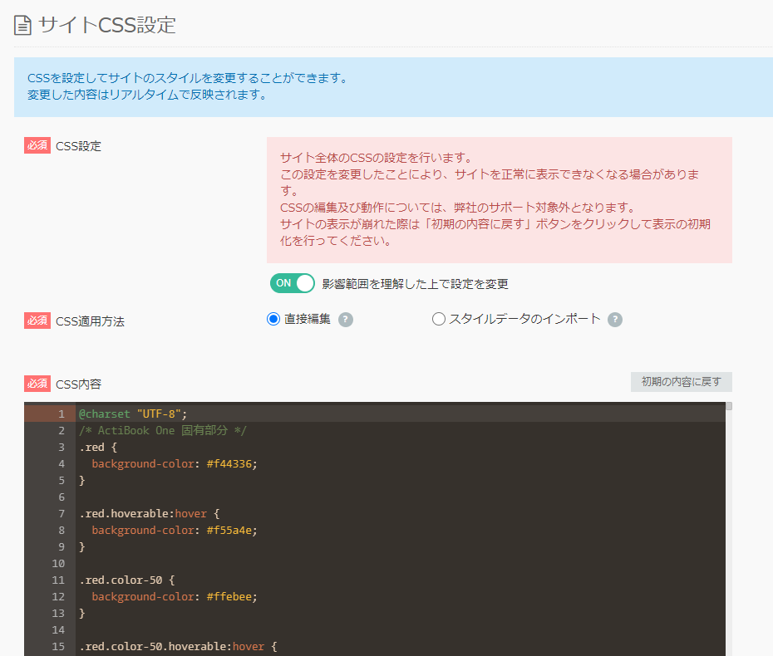Click the 初期の内容に戻す button
This screenshot has height=656, width=773.
(x=681, y=381)
